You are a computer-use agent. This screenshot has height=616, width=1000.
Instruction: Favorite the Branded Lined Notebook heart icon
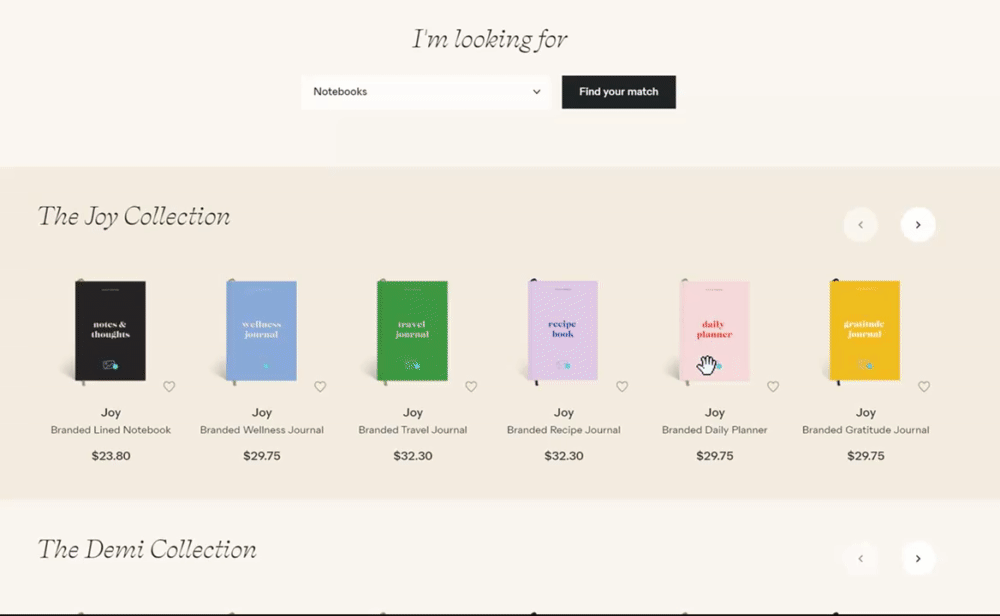click(x=169, y=387)
